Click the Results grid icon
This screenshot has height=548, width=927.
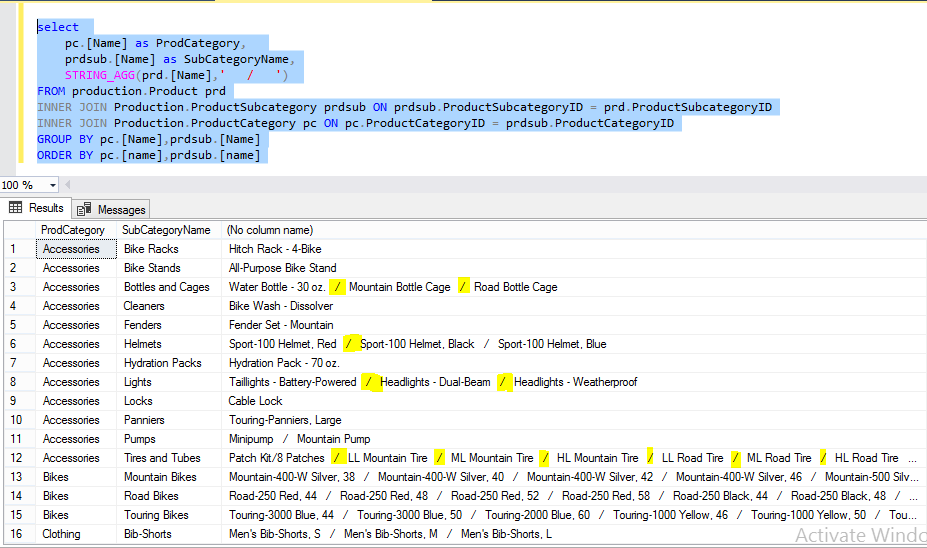click(x=15, y=207)
